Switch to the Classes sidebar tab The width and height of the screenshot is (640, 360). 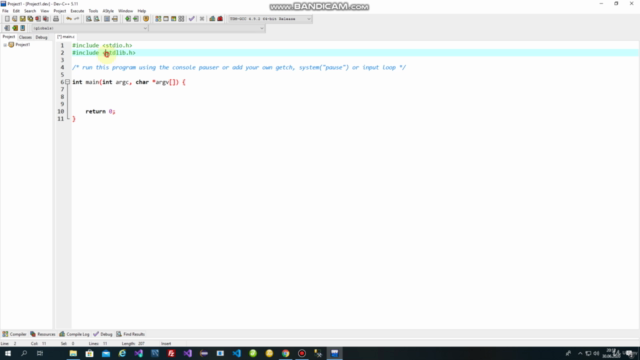click(25, 37)
